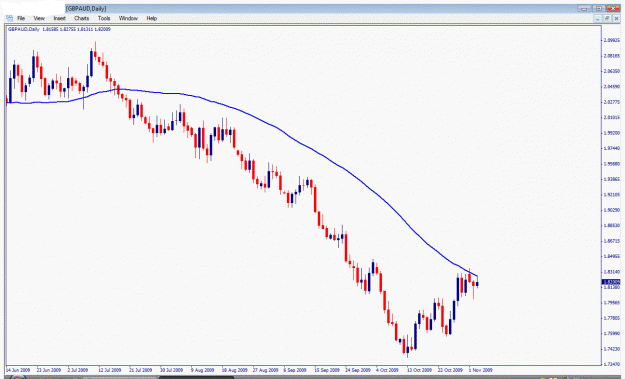625x379 pixels.
Task: Click the 27 Aug 2009 date label
Action: point(265,370)
